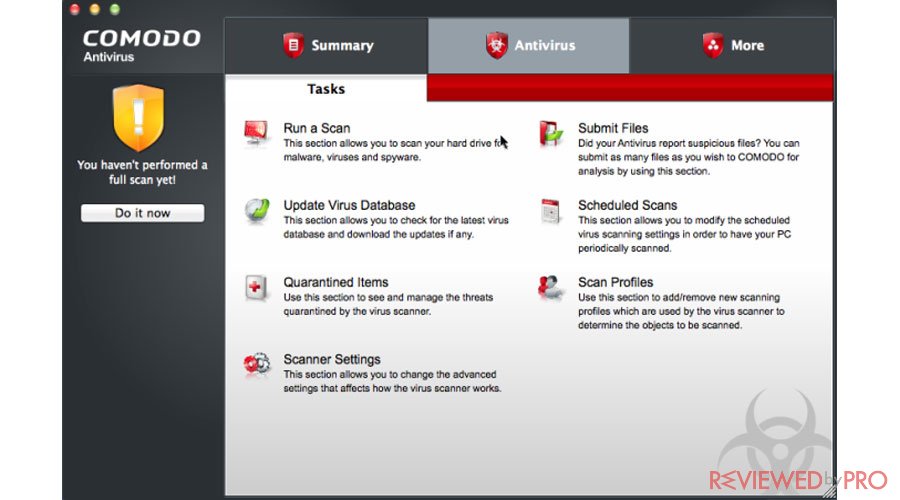Click the Scan Profiles description text

click(681, 311)
